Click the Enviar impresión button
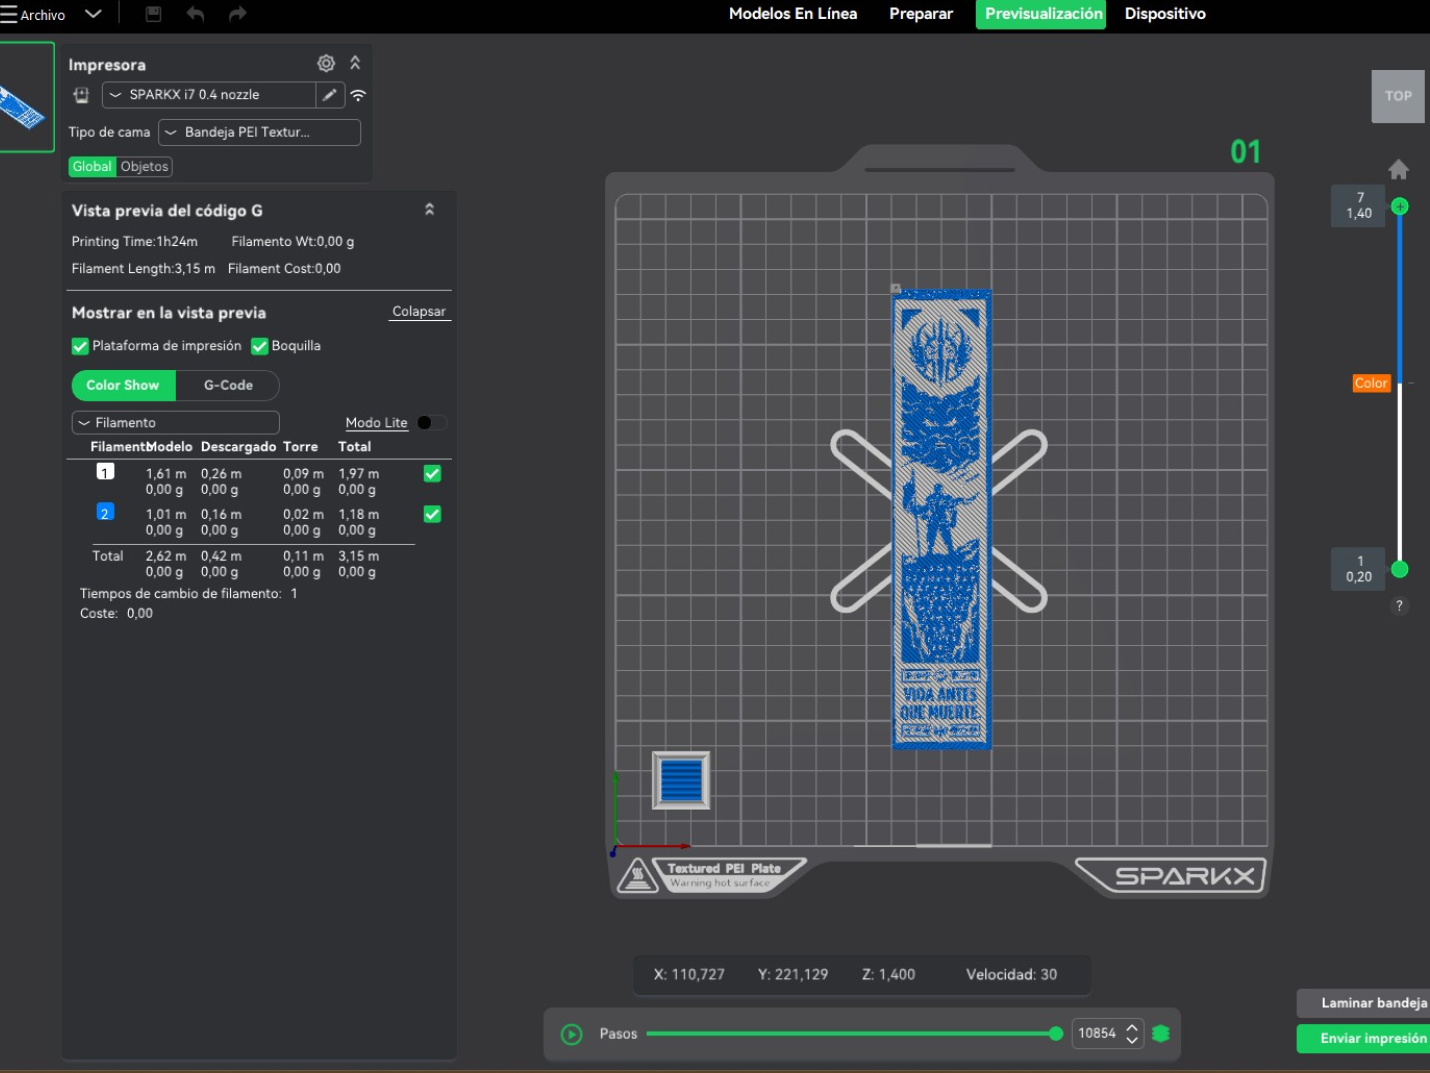This screenshot has width=1430, height=1073. coord(1367,1038)
